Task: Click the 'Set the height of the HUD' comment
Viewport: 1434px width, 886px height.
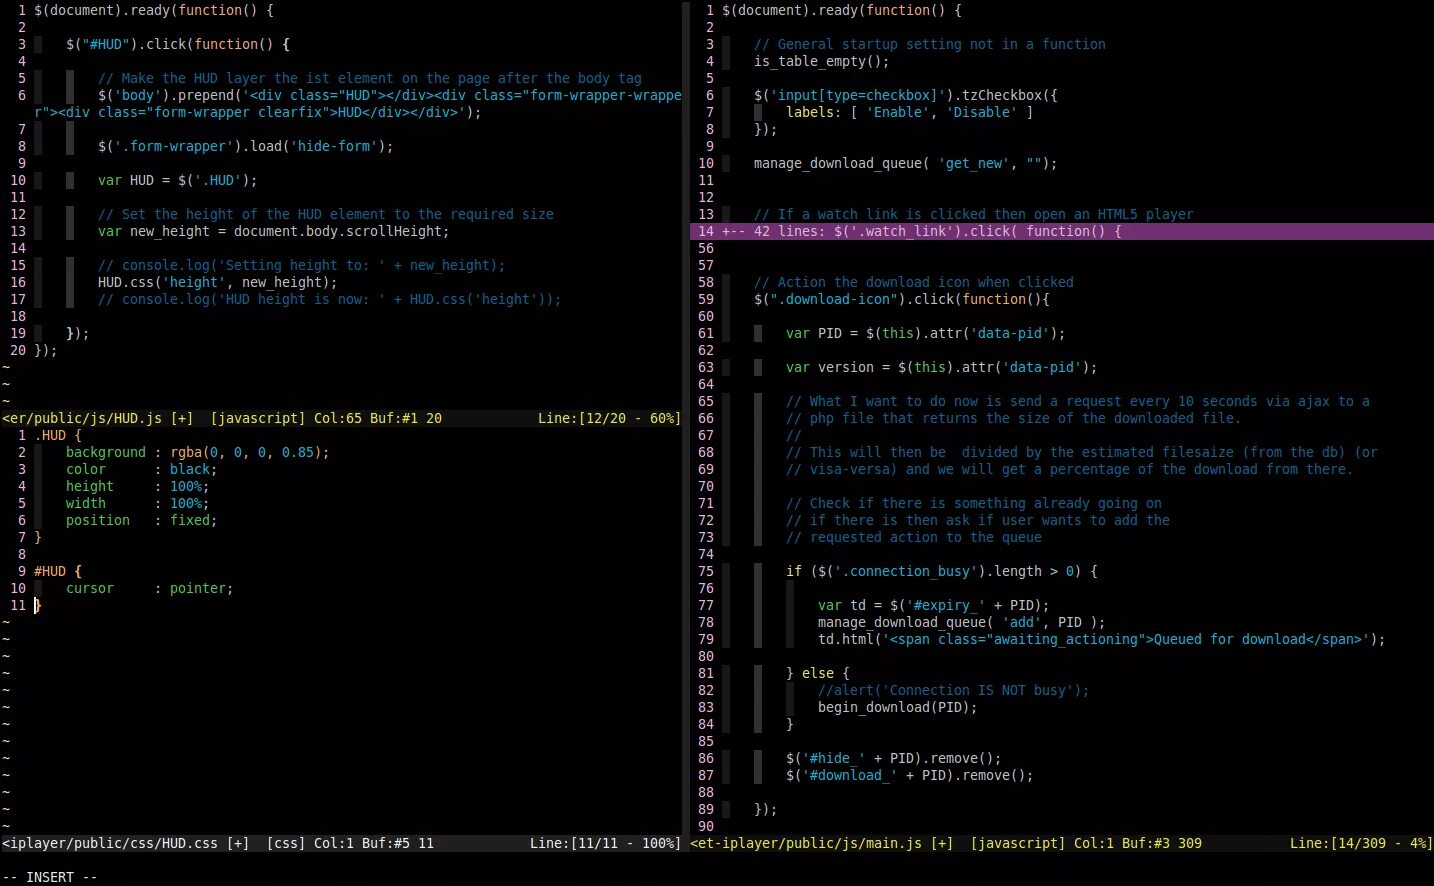Action: click(x=326, y=214)
